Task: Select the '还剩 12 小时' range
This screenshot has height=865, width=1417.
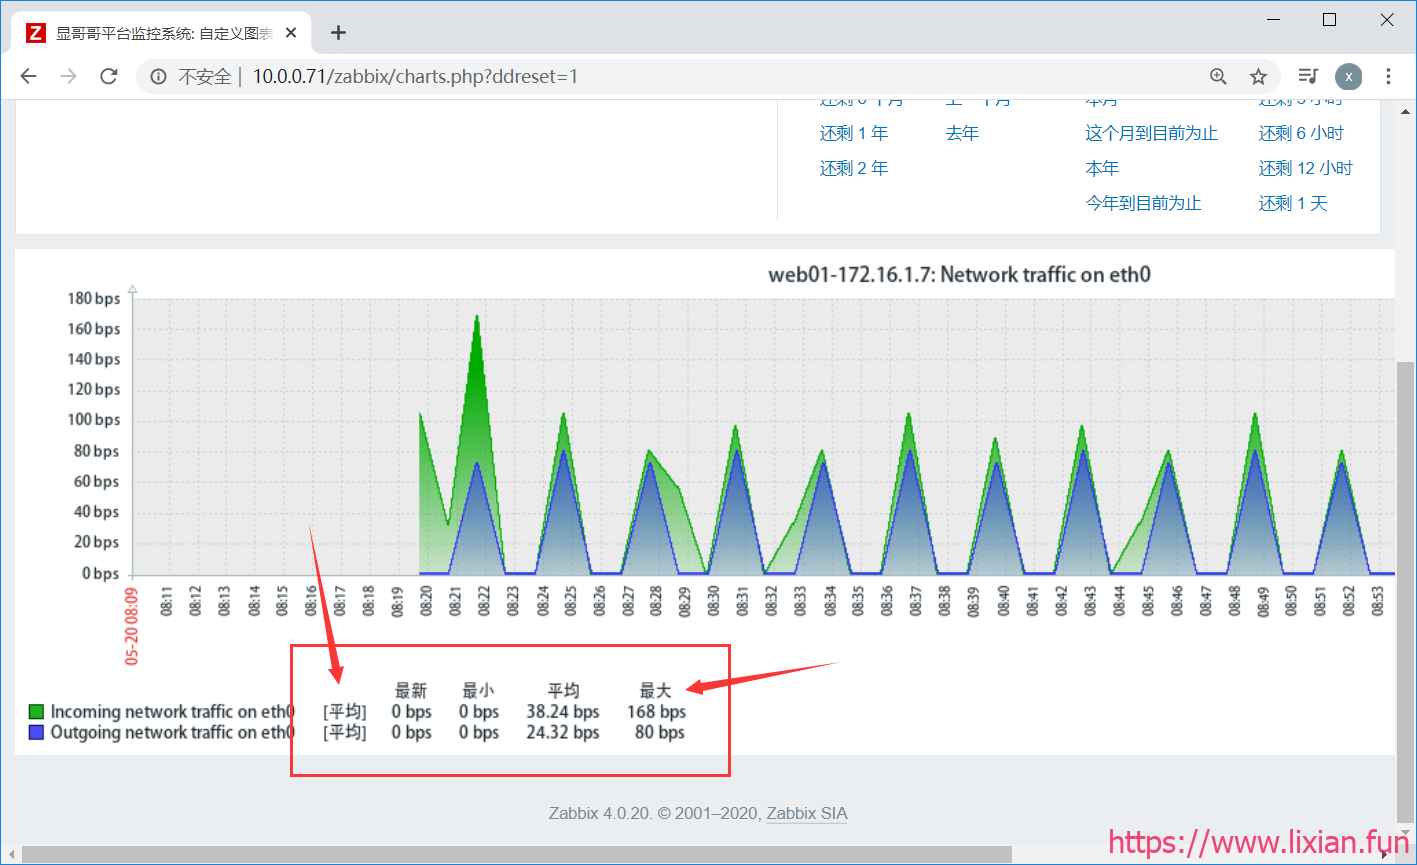Action: point(1306,168)
